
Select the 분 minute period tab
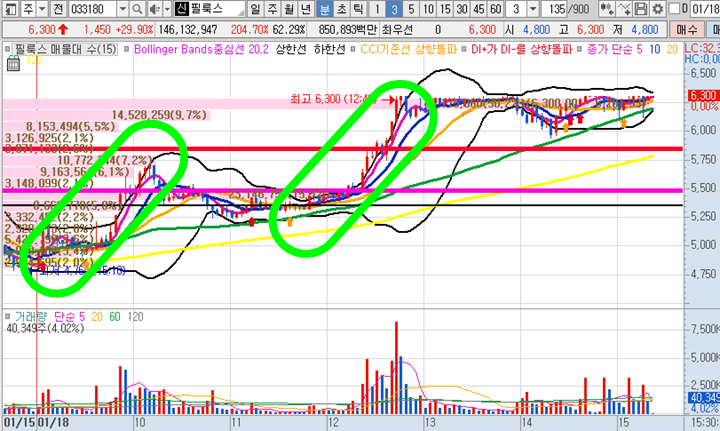pos(325,9)
